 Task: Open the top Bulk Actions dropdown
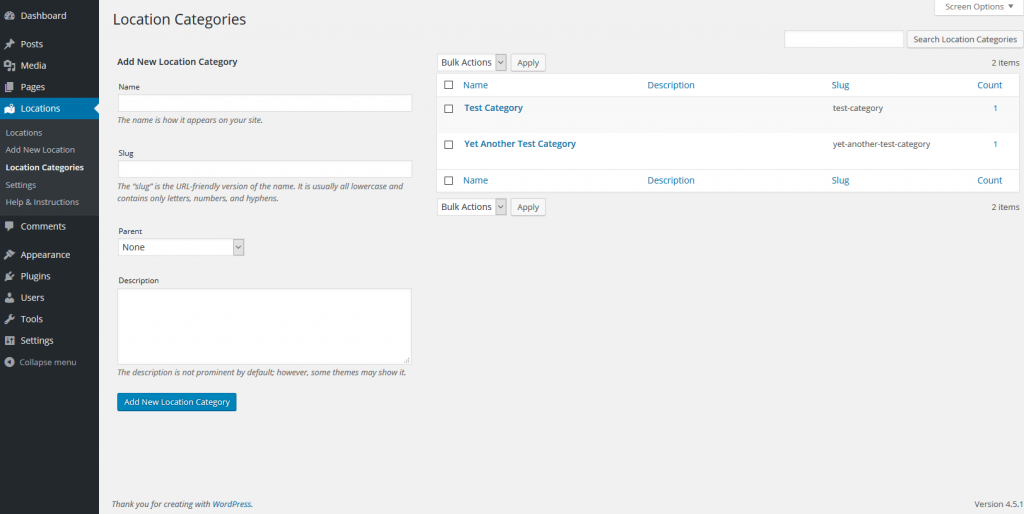472,63
